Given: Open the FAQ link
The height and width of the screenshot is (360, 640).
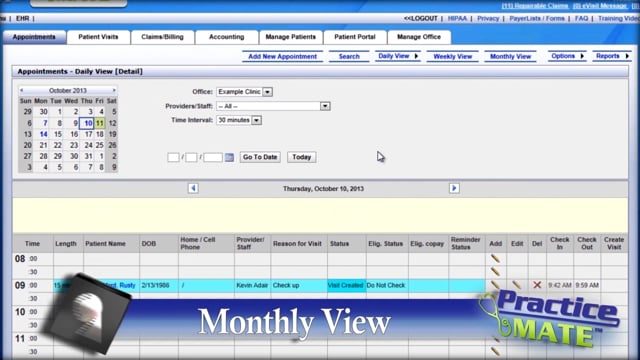Looking at the screenshot, I should (581, 18).
